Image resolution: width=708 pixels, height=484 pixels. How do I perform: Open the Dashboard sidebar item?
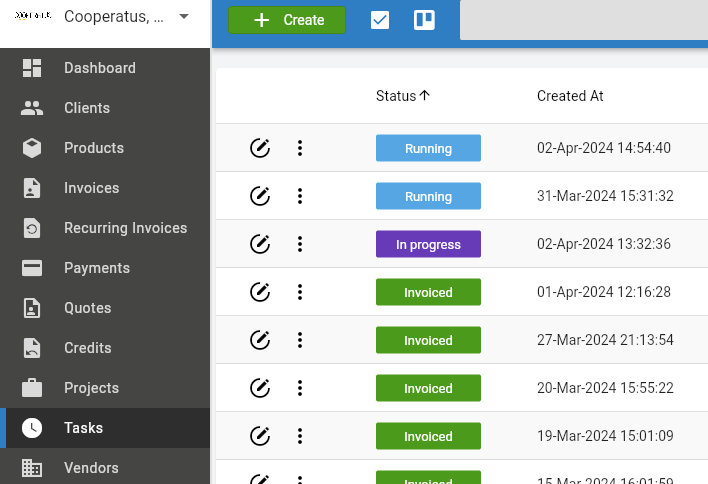coord(105,68)
